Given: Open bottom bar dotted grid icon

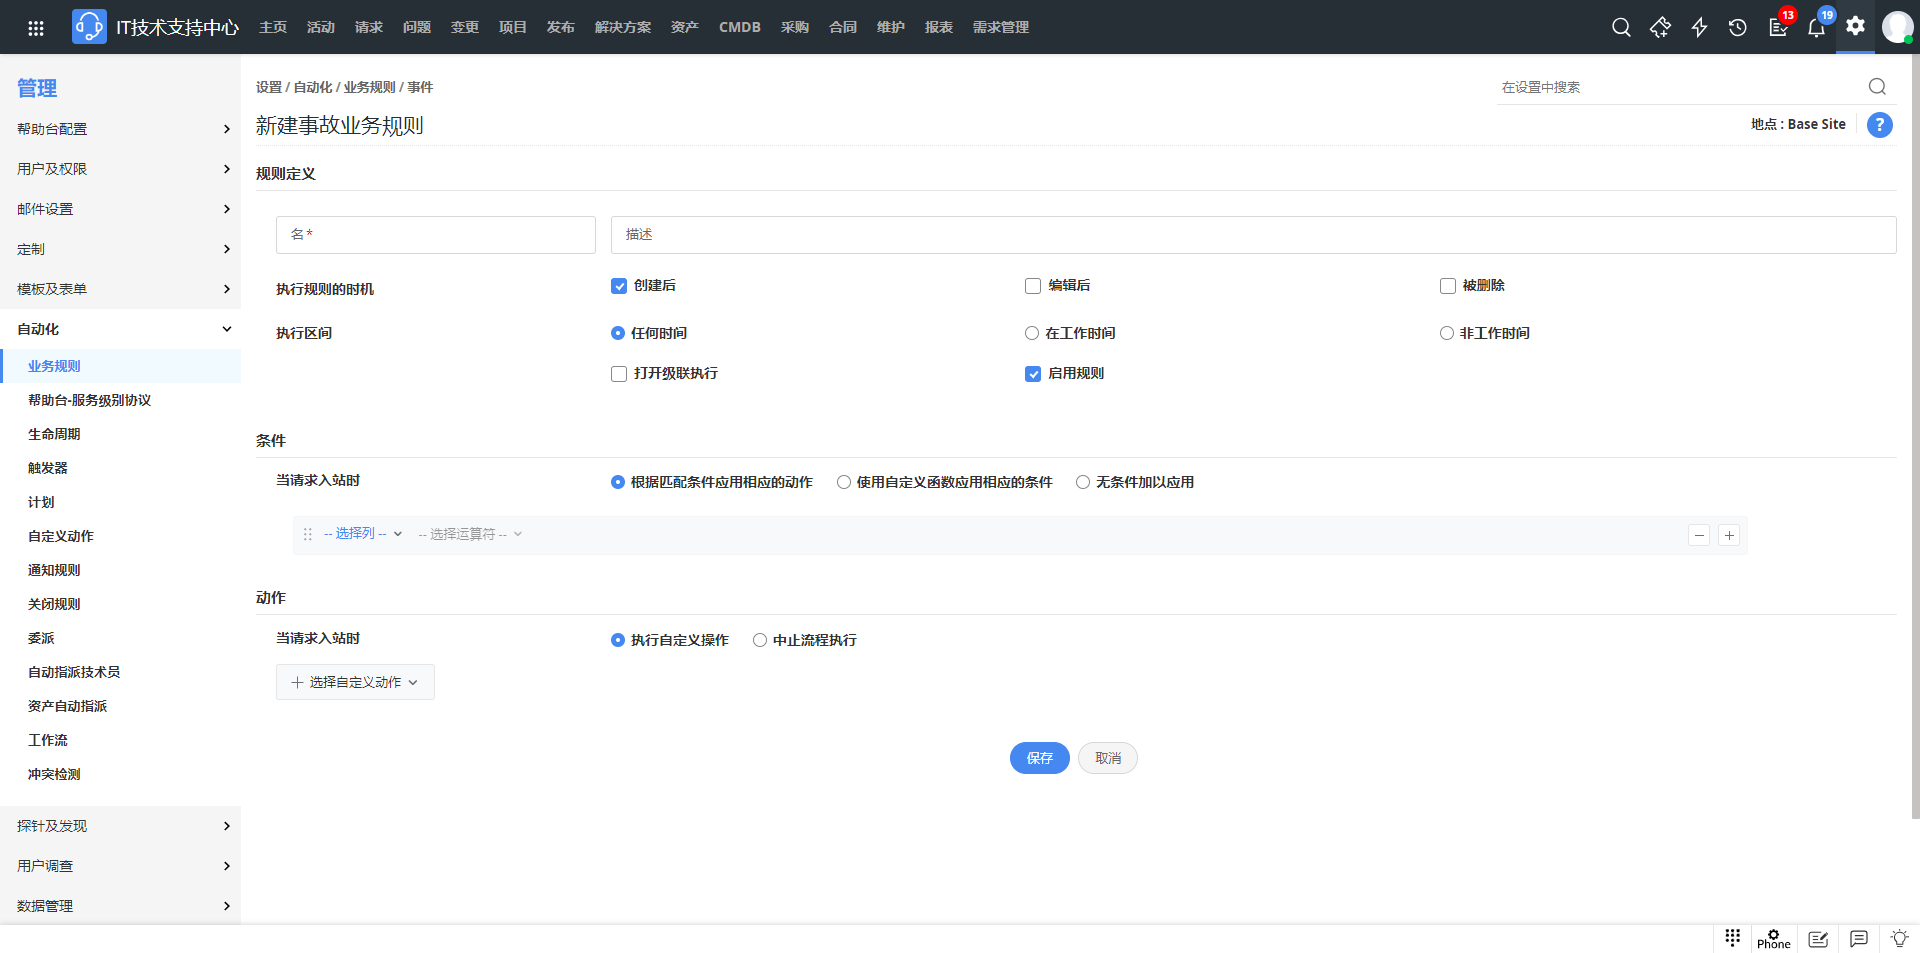Looking at the screenshot, I should click(x=1733, y=938).
